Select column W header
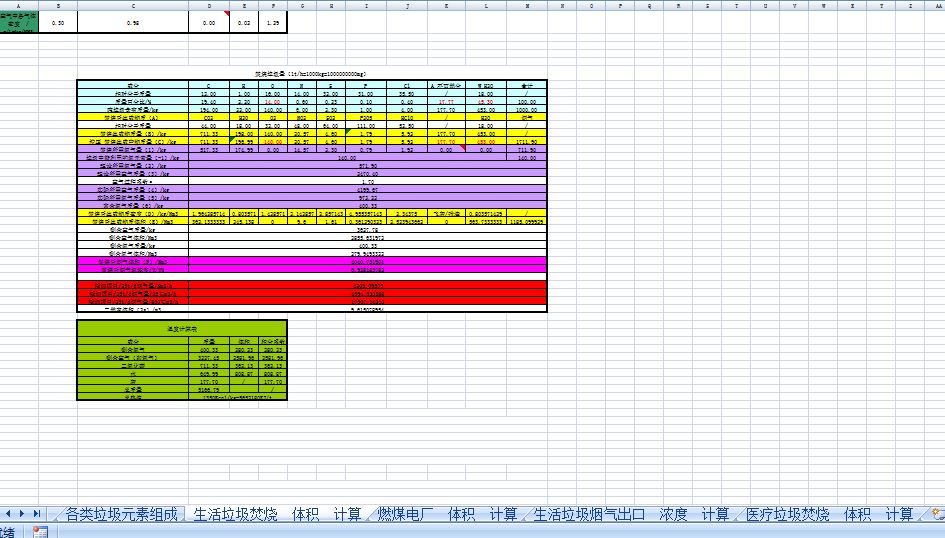 click(823, 5)
